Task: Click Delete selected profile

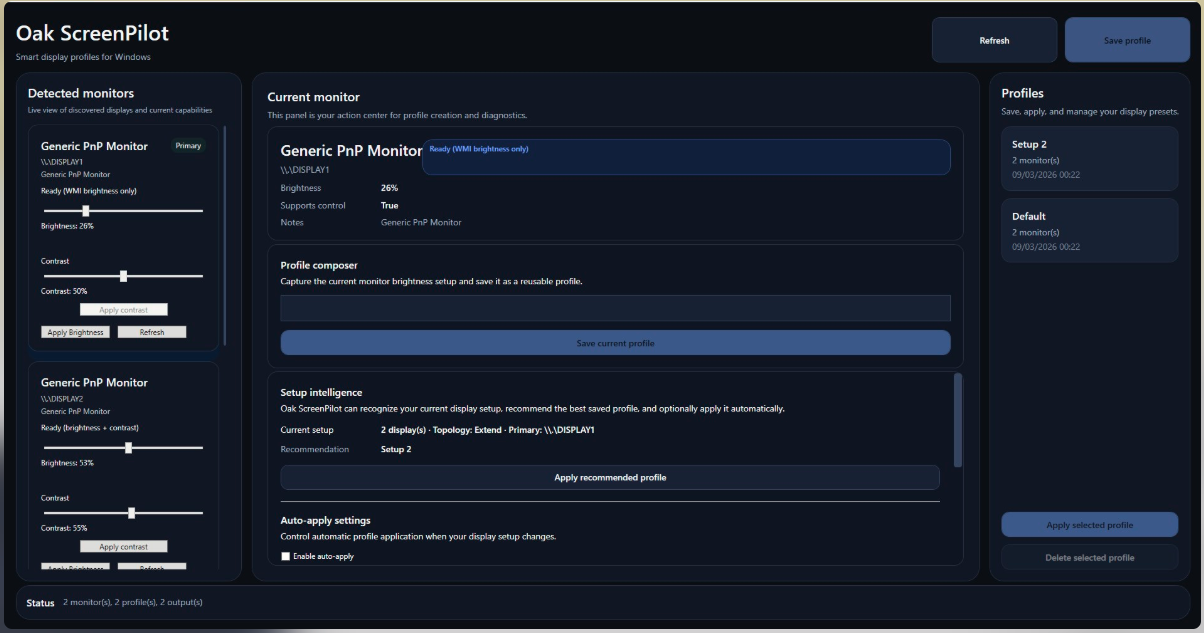Action: click(x=1089, y=557)
